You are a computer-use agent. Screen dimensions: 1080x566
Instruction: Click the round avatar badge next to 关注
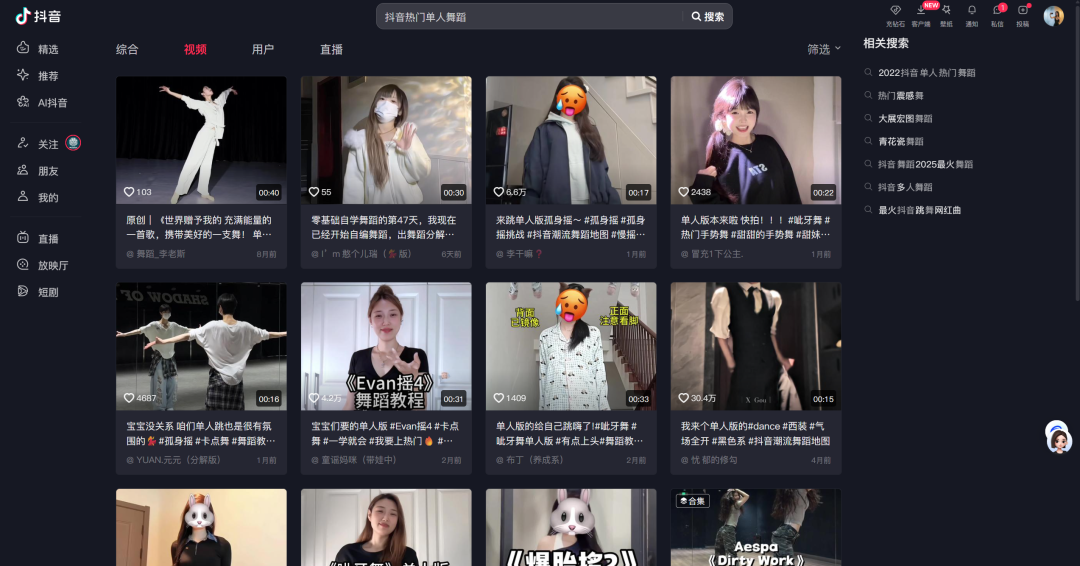(73, 143)
